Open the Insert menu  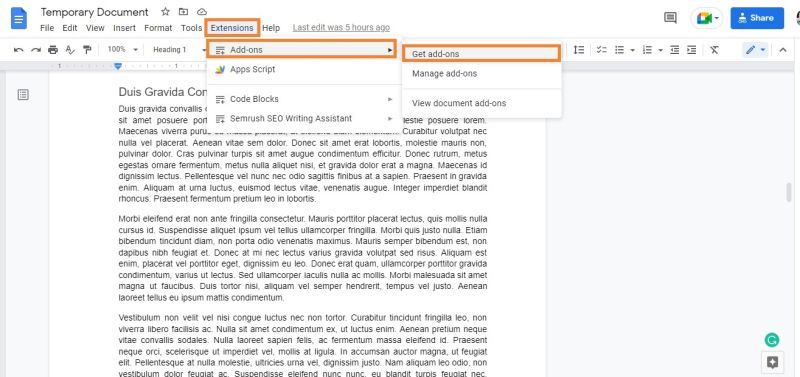click(x=124, y=28)
